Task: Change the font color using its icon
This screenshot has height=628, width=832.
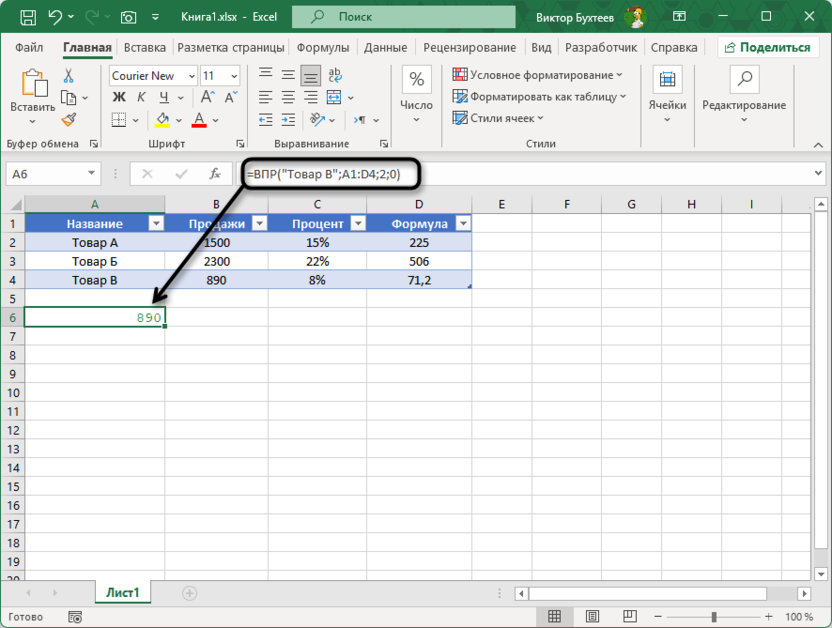Action: coord(197,120)
